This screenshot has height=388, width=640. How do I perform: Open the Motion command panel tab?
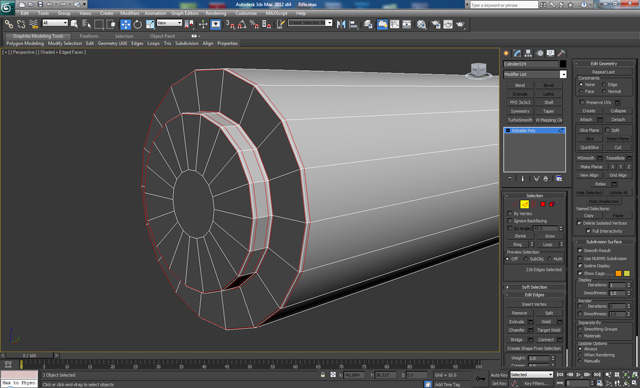pyautogui.click(x=540, y=53)
